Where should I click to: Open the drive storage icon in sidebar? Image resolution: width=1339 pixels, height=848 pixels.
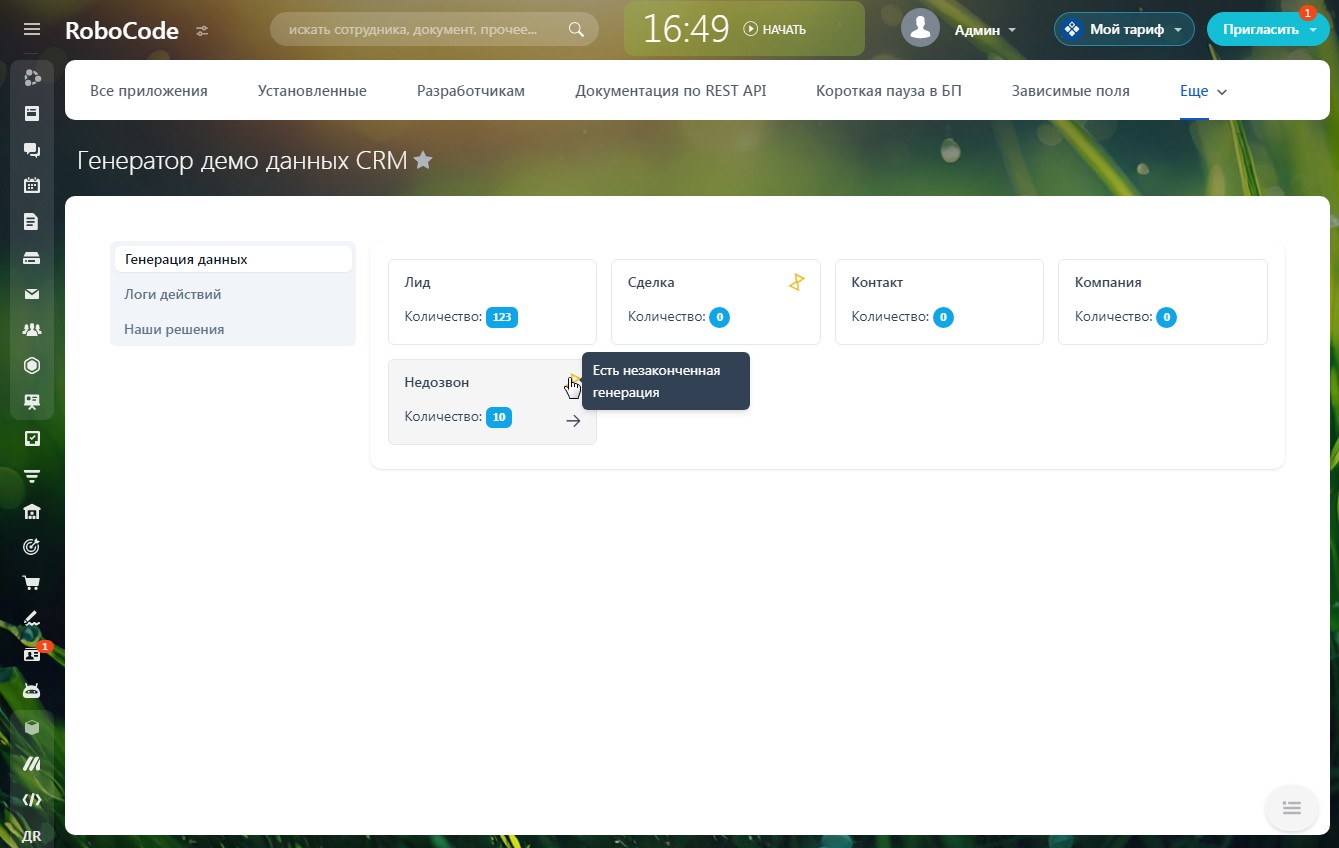tap(32, 257)
